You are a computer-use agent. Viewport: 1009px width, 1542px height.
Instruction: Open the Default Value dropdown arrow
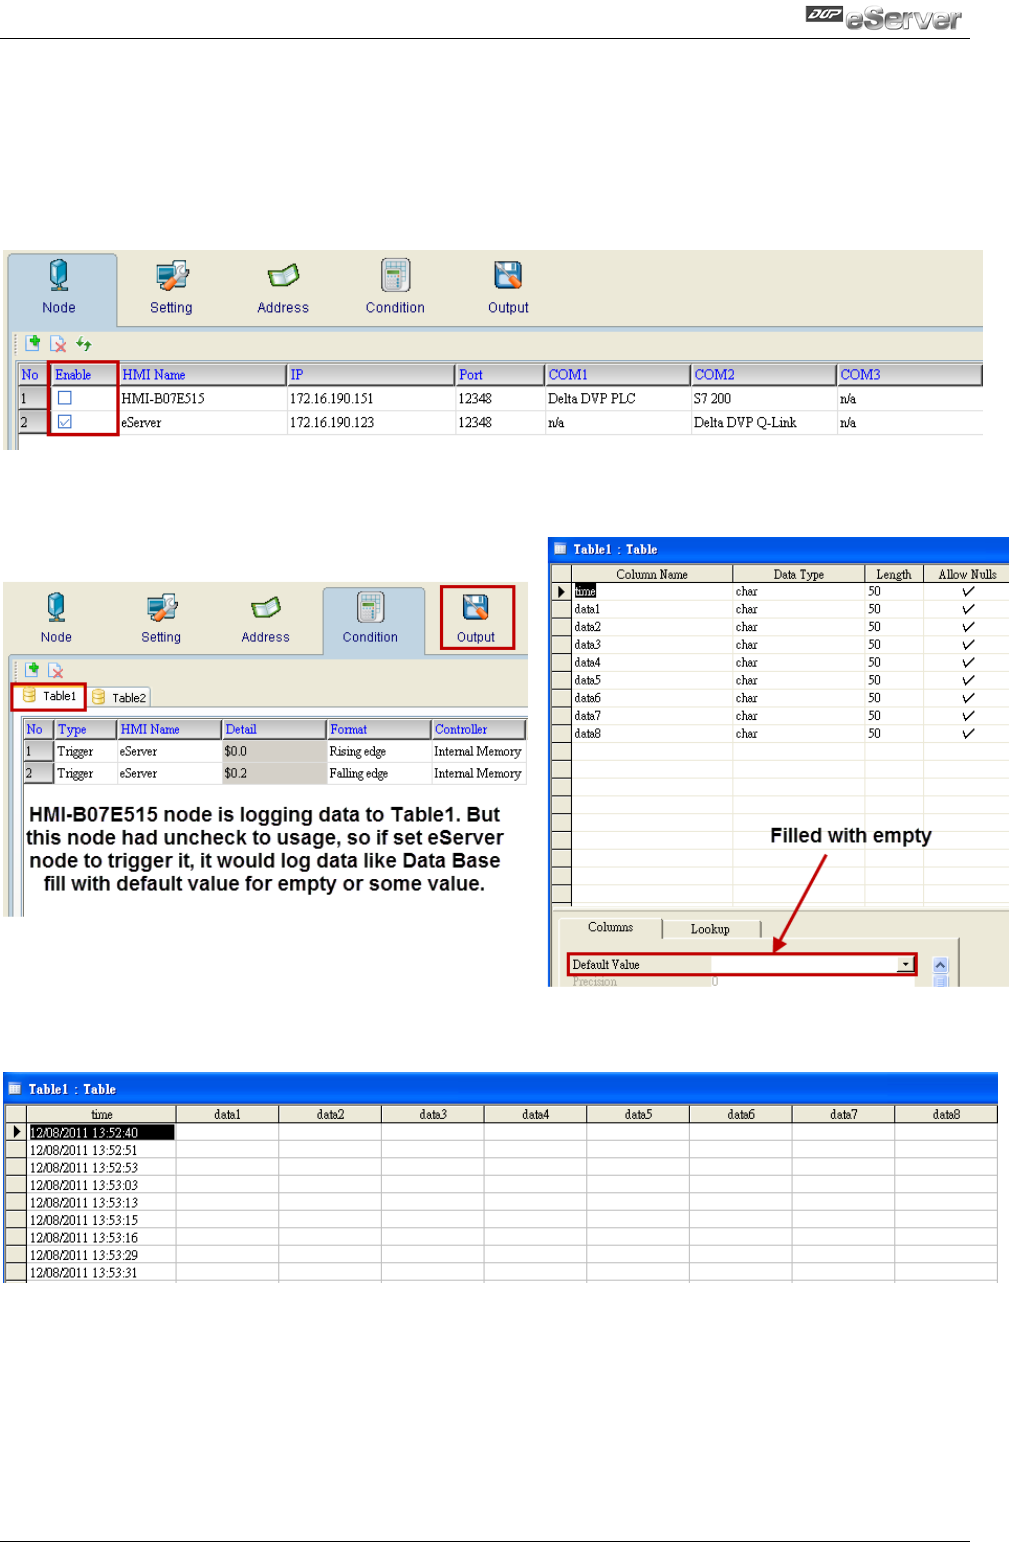tap(905, 964)
